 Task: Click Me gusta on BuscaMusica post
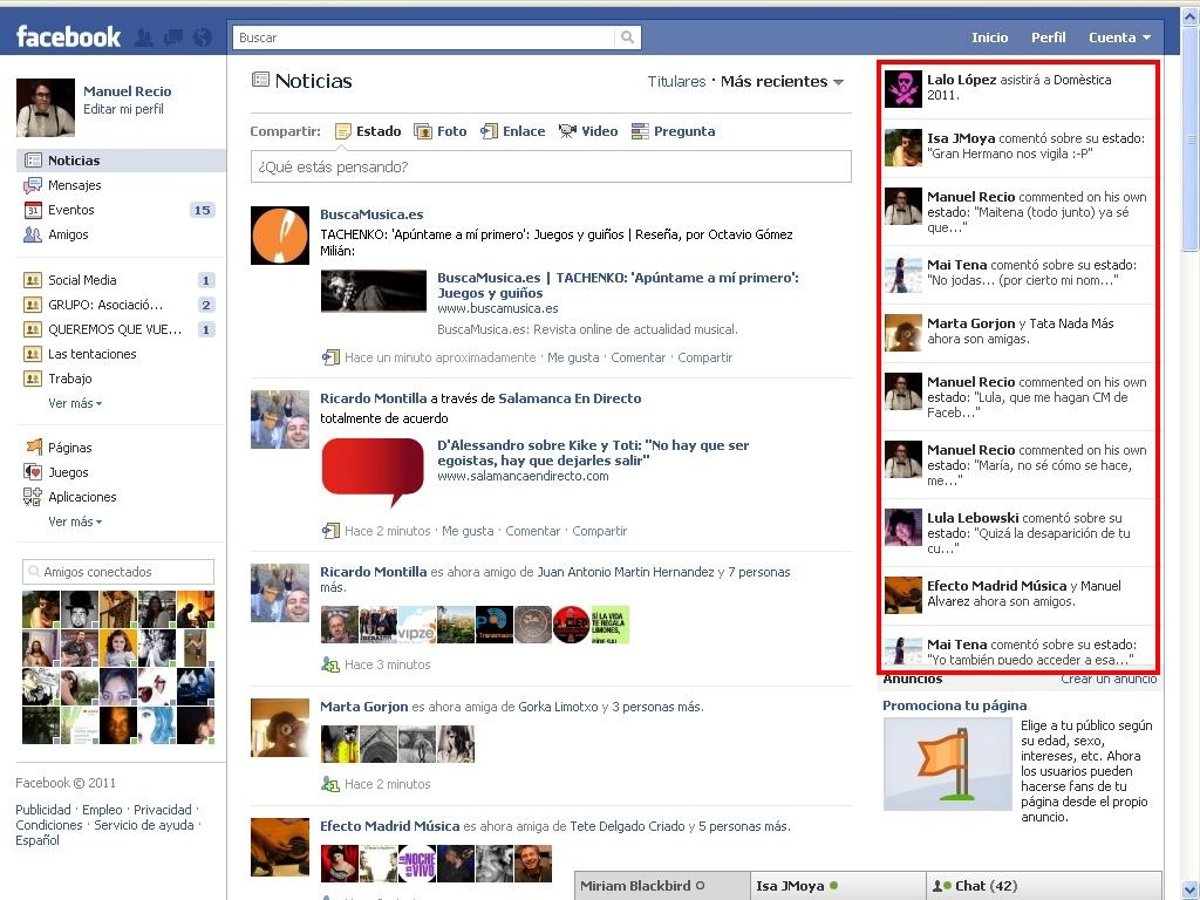pos(573,358)
